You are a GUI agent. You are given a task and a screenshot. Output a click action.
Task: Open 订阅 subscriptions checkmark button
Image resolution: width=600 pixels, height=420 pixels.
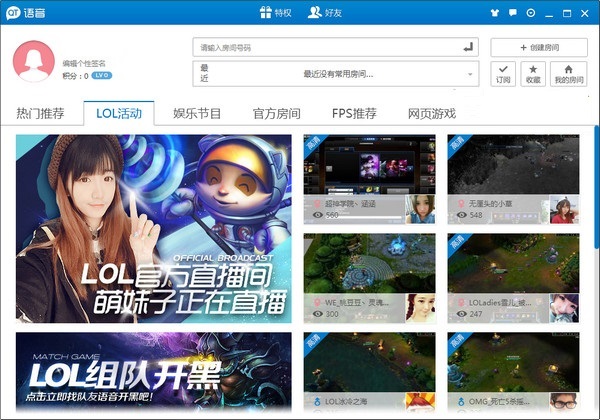tap(503, 74)
